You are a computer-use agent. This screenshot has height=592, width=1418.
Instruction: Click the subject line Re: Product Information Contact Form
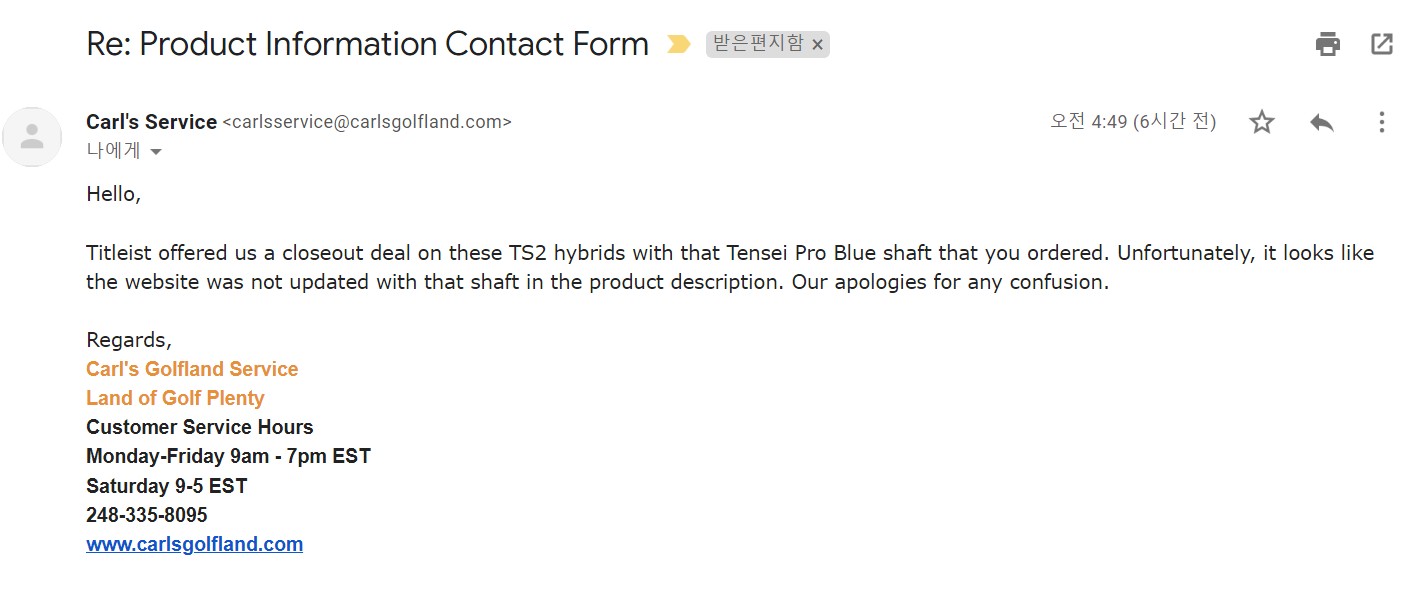coord(367,44)
